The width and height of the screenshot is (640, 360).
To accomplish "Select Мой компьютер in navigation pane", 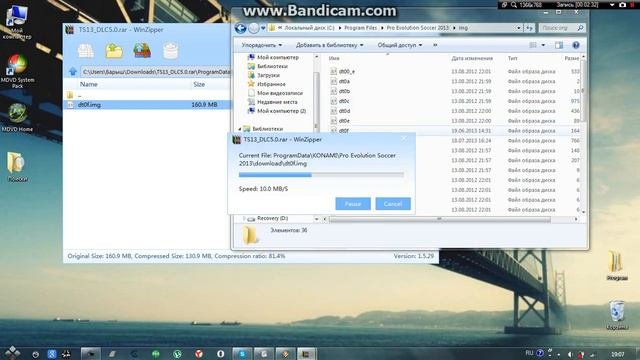I will 278,58.
